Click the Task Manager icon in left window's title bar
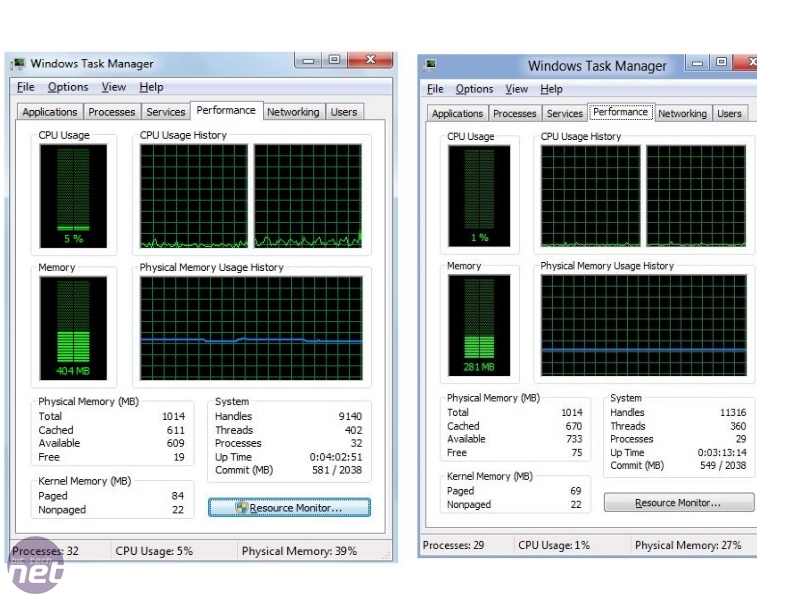 [19, 64]
